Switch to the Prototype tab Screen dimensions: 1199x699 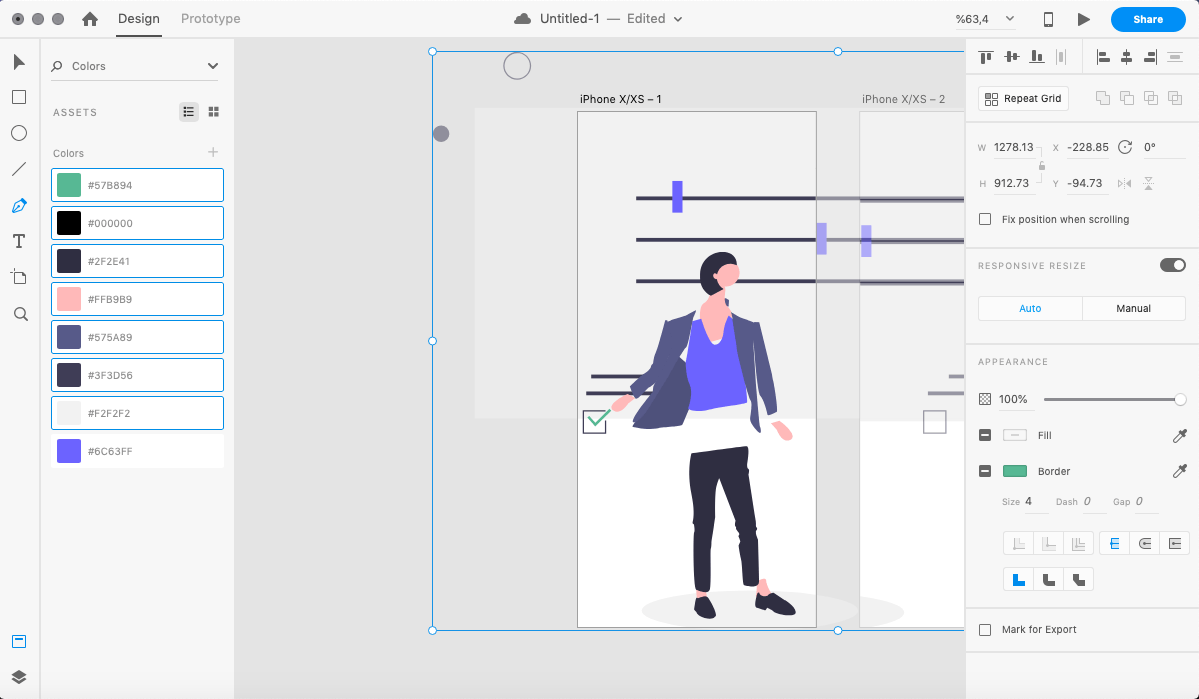[x=210, y=19]
